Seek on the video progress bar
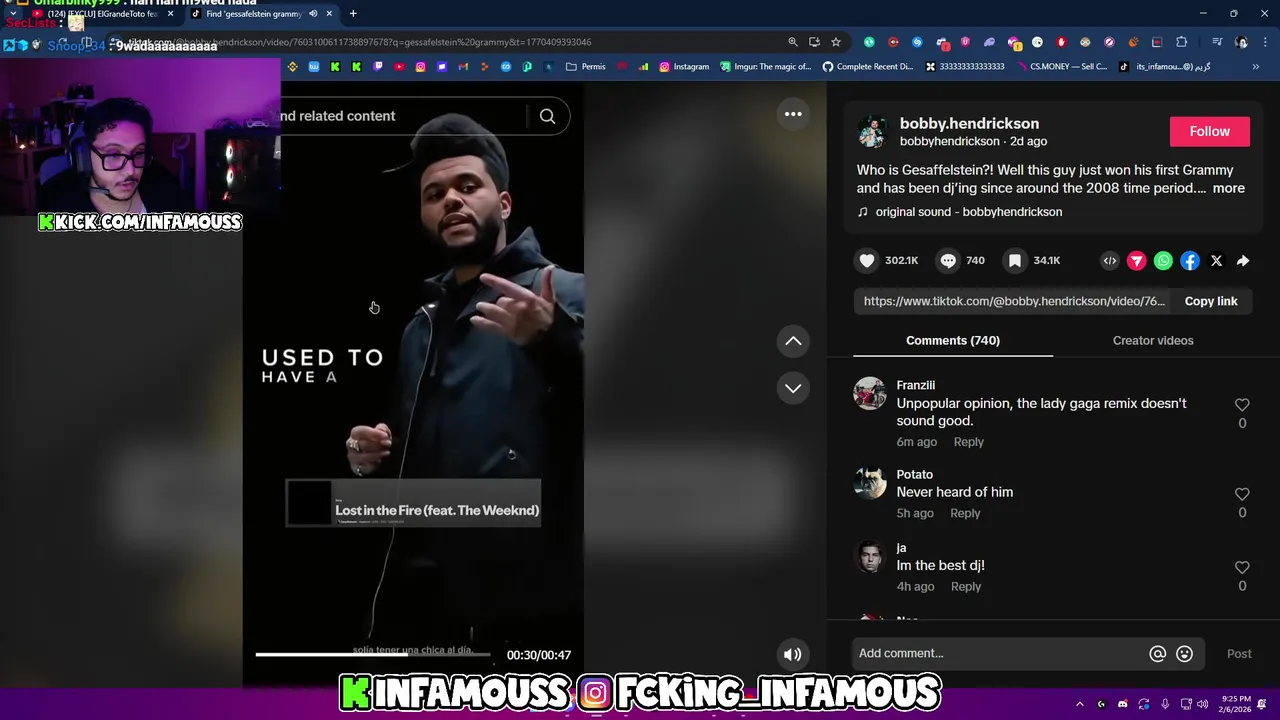This screenshot has height=720, width=1280. [x=373, y=655]
